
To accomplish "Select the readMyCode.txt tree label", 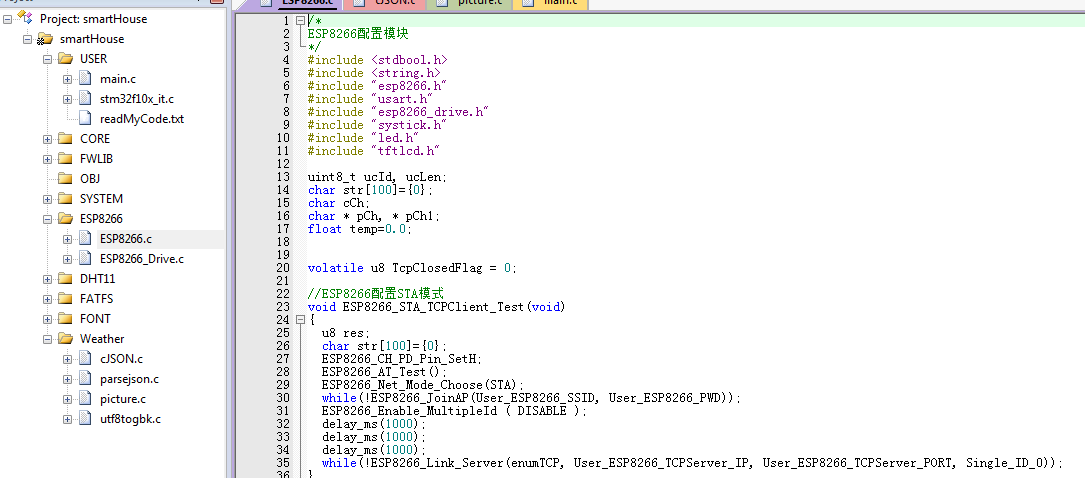I will tap(142, 119).
